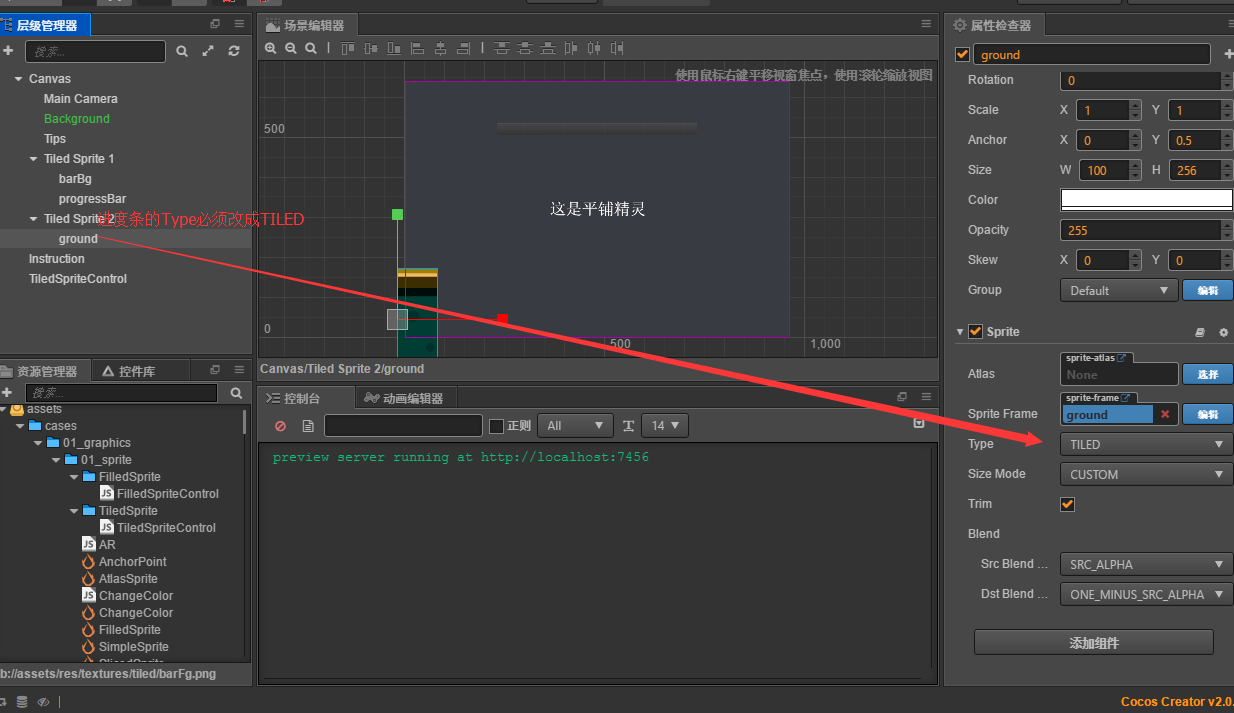This screenshot has width=1234, height=713.
Task: Select Background node in hierarchy
Action: point(77,119)
